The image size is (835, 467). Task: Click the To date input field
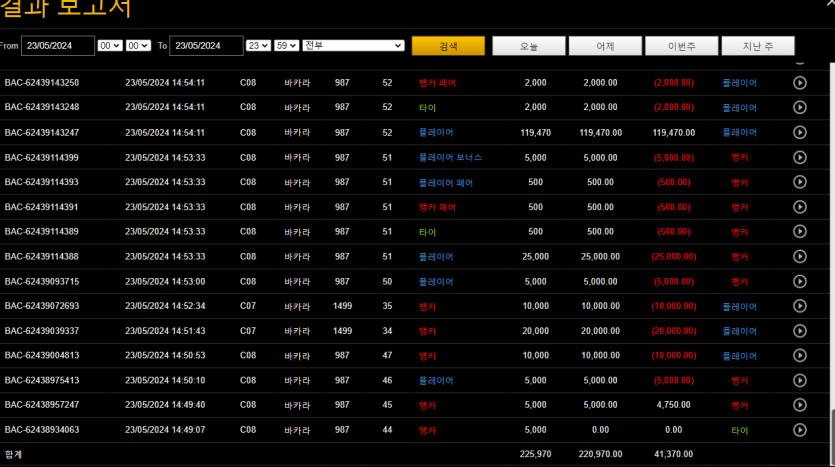point(206,46)
